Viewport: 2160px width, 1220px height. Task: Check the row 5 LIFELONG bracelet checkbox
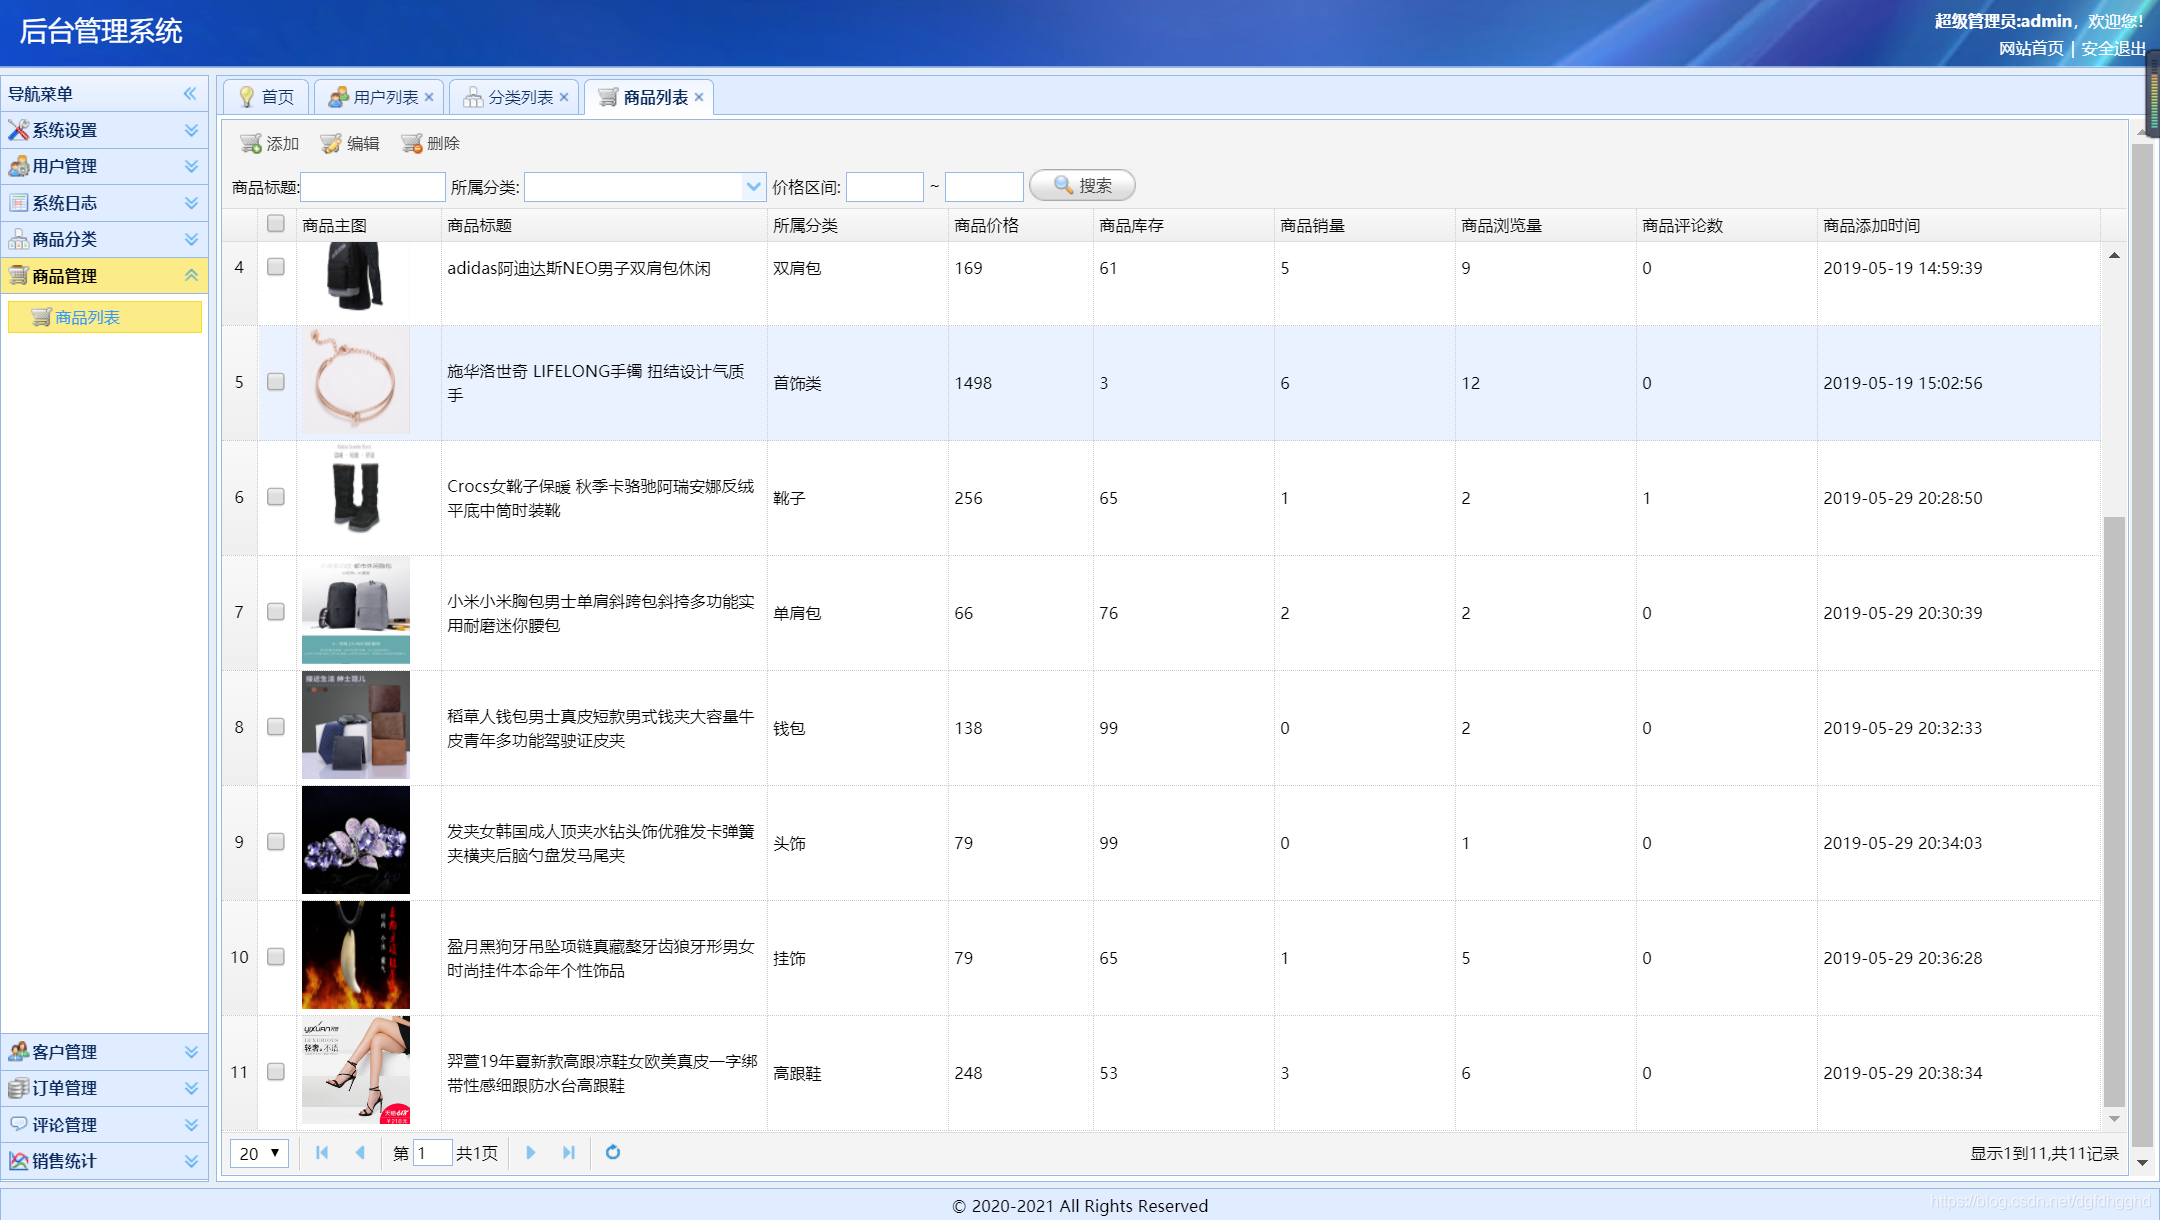(276, 382)
